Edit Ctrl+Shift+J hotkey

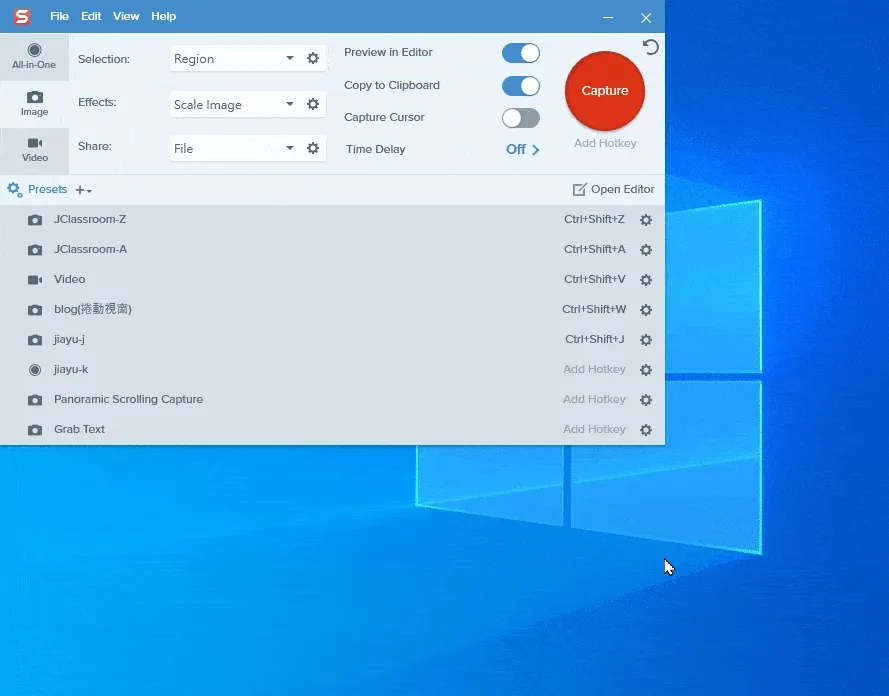(x=594, y=339)
